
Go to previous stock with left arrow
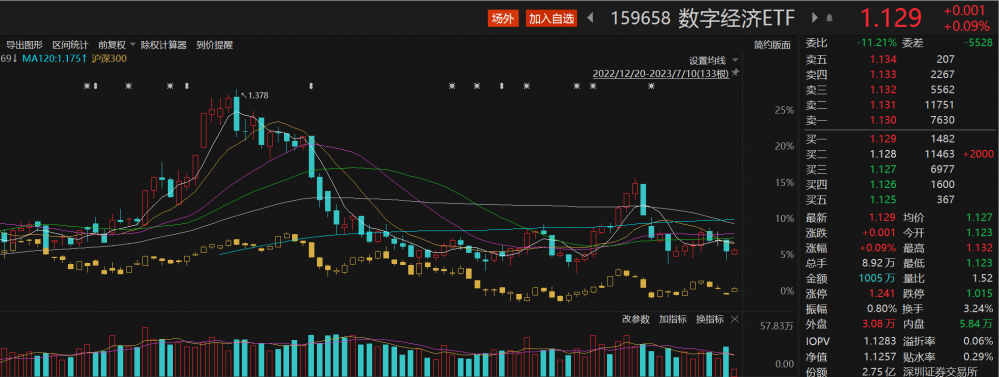(590, 18)
